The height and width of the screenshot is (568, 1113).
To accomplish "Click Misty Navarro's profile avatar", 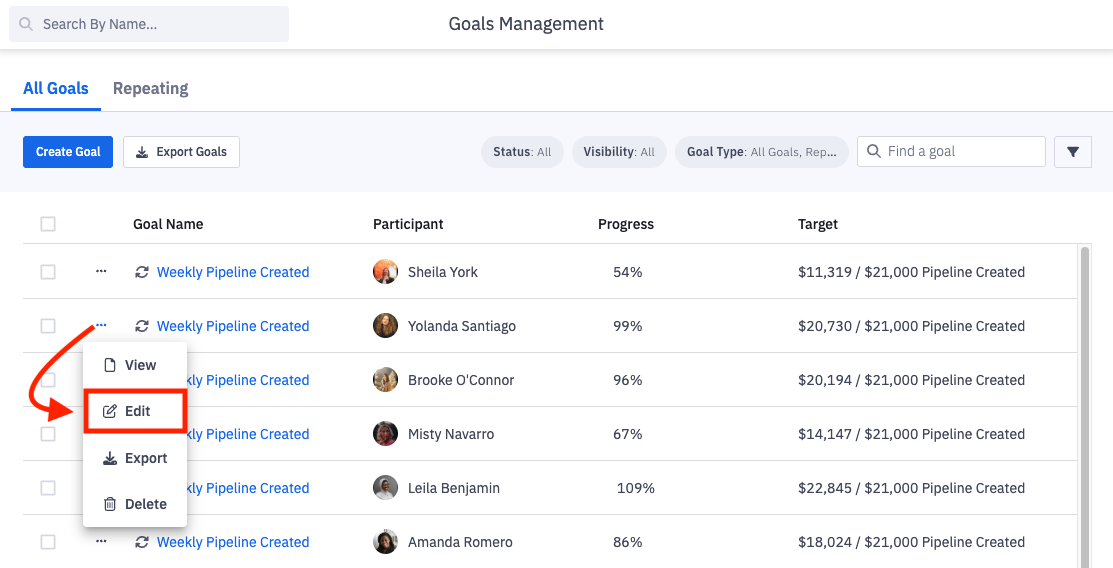I will point(385,434).
